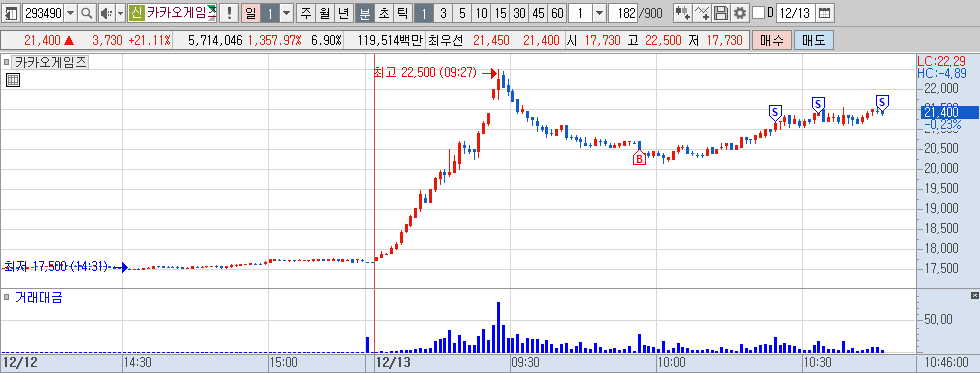Click the stock code input 293490

[x=43, y=12]
